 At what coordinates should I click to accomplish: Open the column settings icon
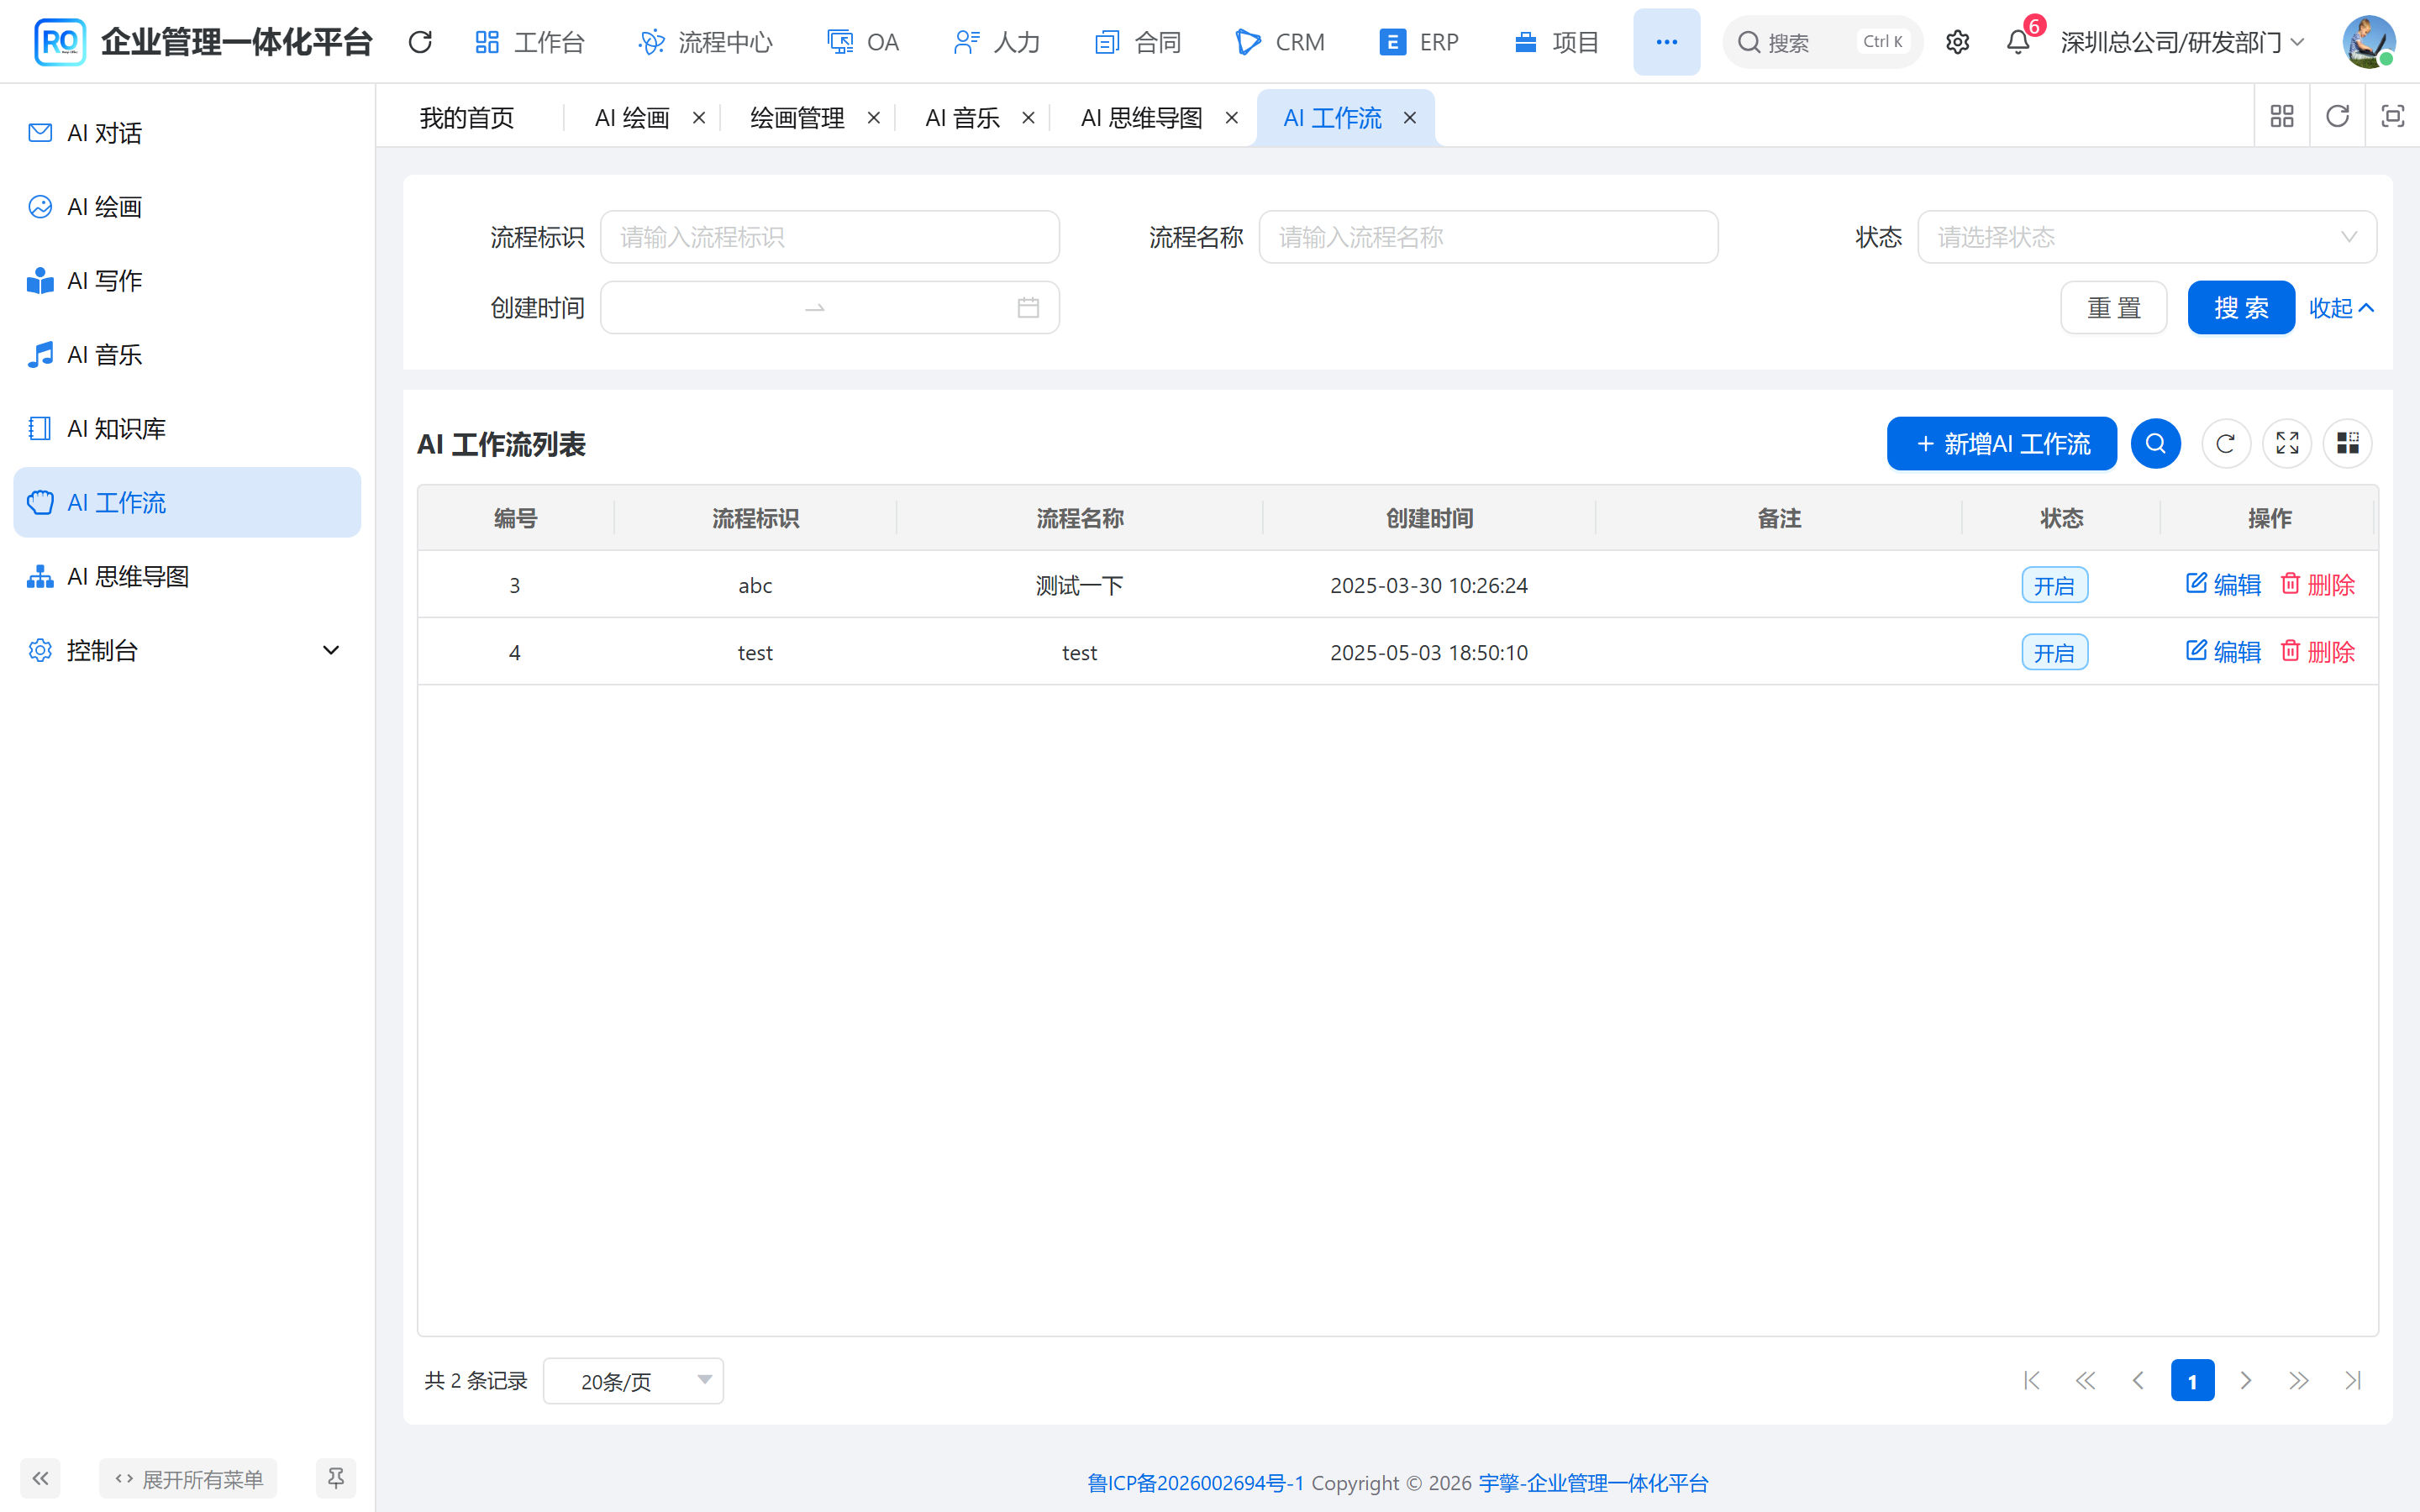click(2347, 443)
